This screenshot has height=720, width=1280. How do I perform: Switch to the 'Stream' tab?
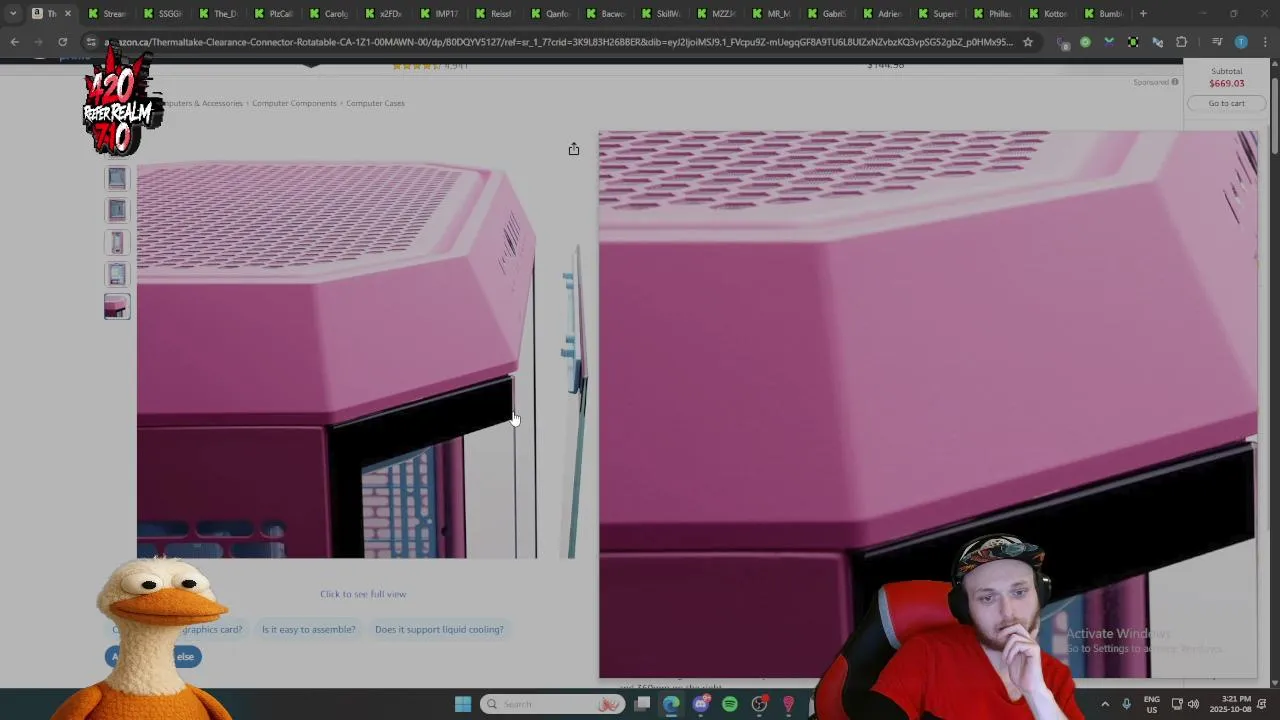(107, 14)
